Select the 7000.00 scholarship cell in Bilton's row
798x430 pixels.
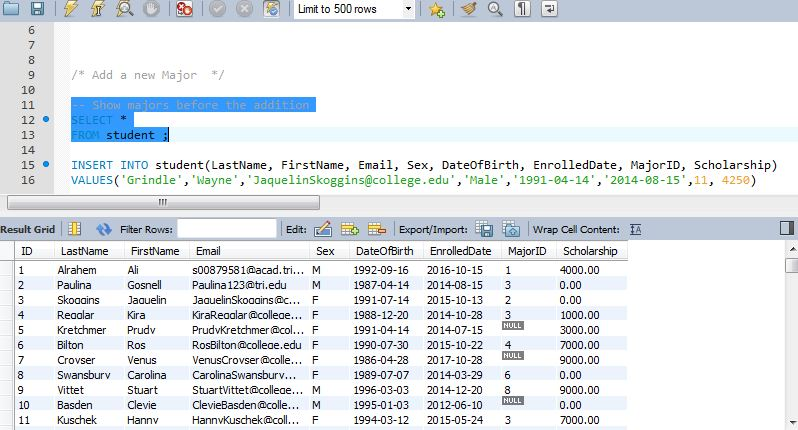[592, 345]
